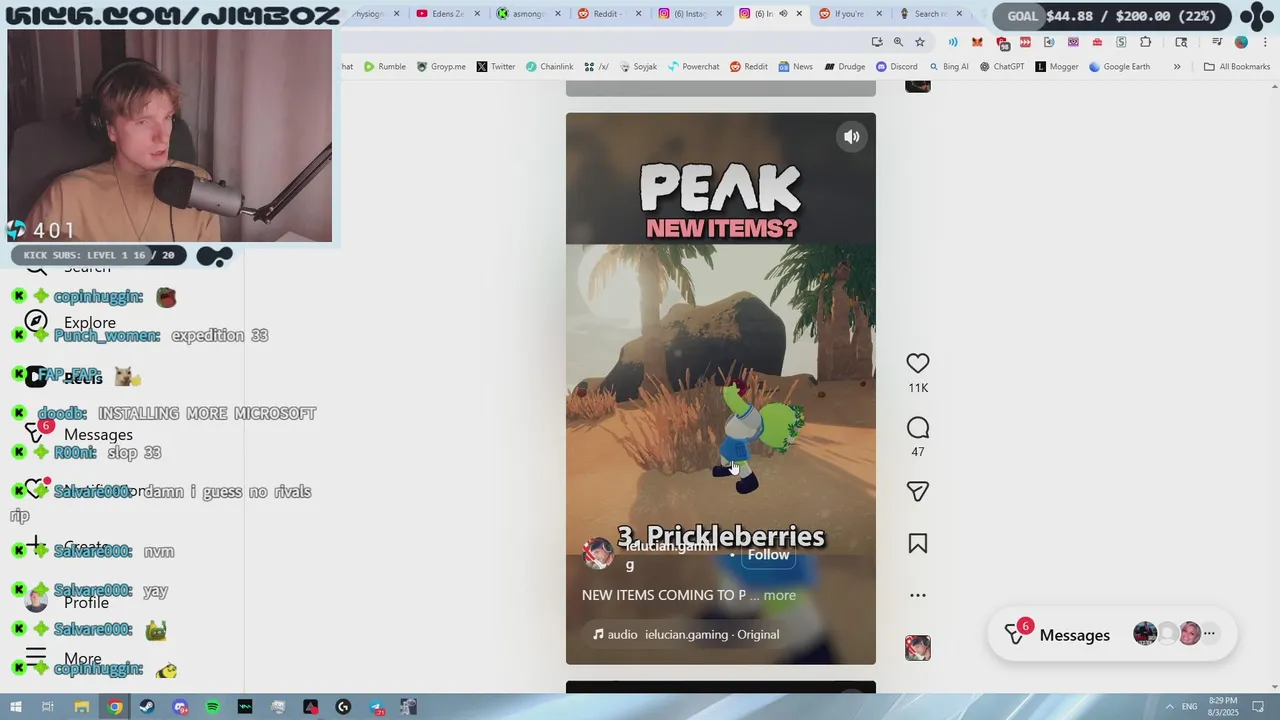Open Reels from the Instagram sidebar

pyautogui.click(x=66, y=377)
